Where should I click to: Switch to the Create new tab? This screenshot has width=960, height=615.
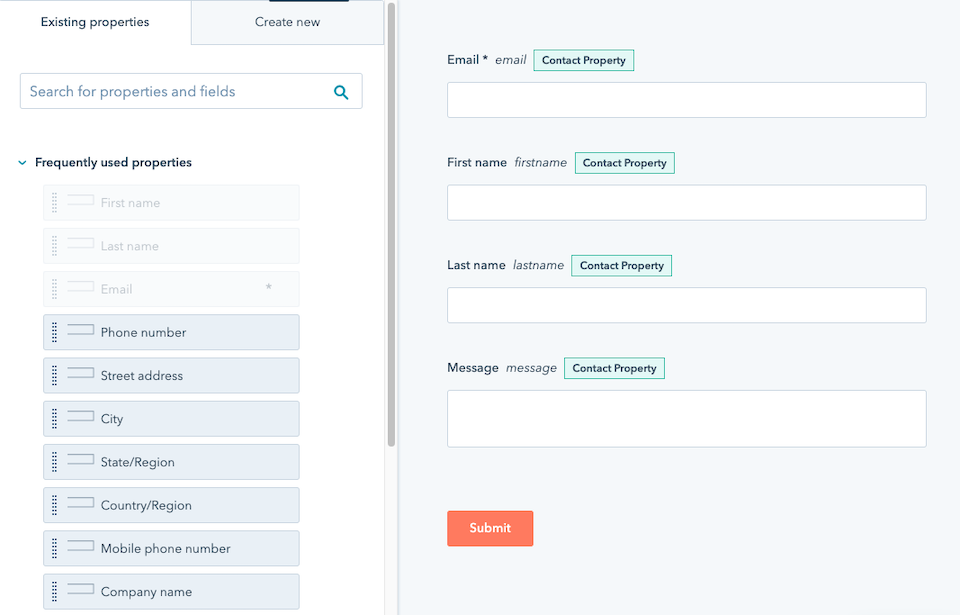pos(287,21)
